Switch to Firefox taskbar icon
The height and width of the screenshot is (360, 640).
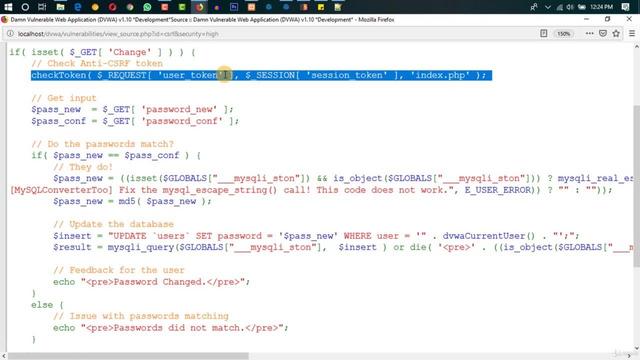coord(200,7)
